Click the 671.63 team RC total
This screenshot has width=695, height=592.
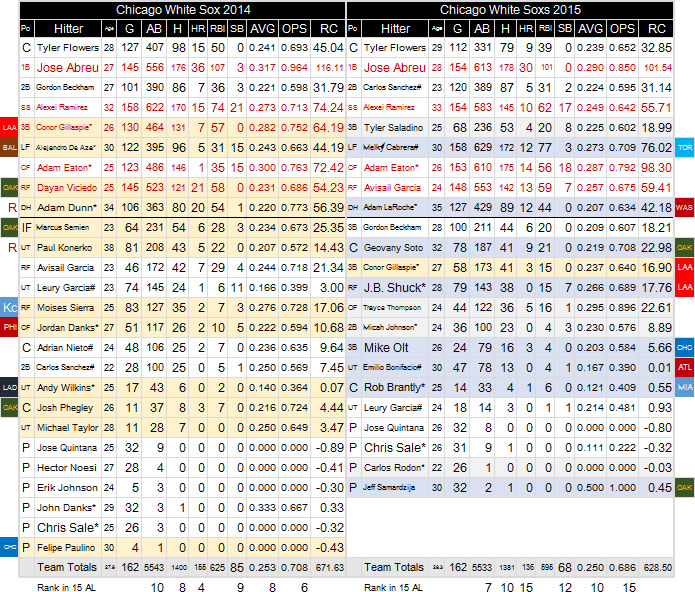[x=329, y=568]
